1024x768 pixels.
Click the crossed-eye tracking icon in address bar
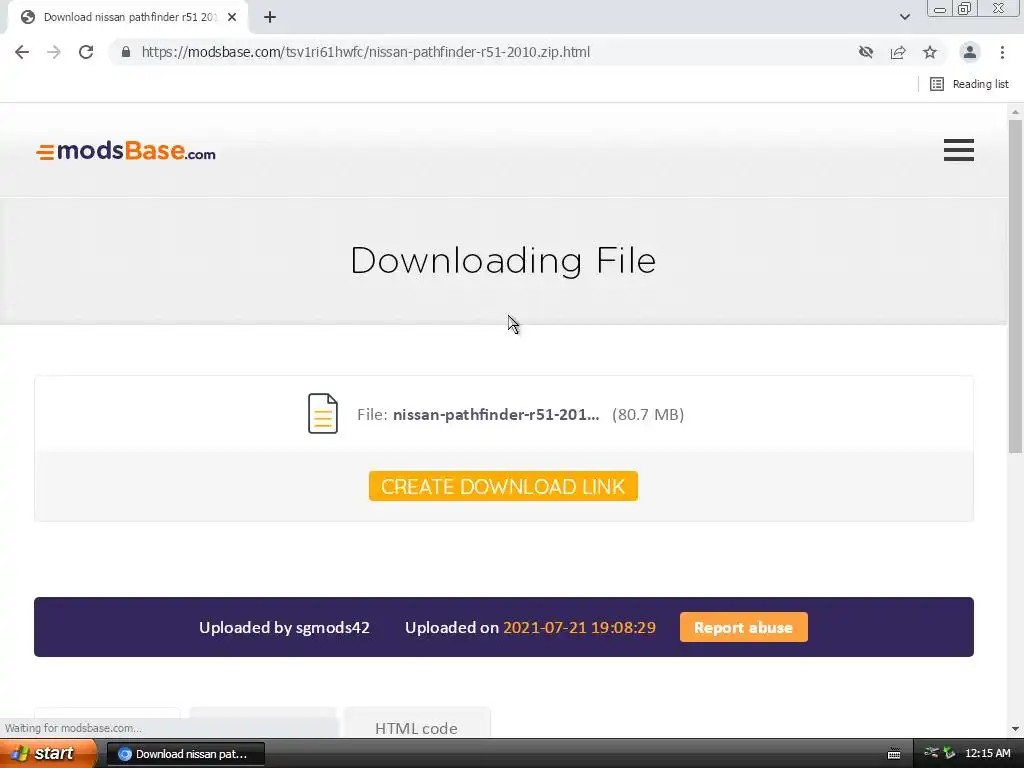click(x=866, y=52)
